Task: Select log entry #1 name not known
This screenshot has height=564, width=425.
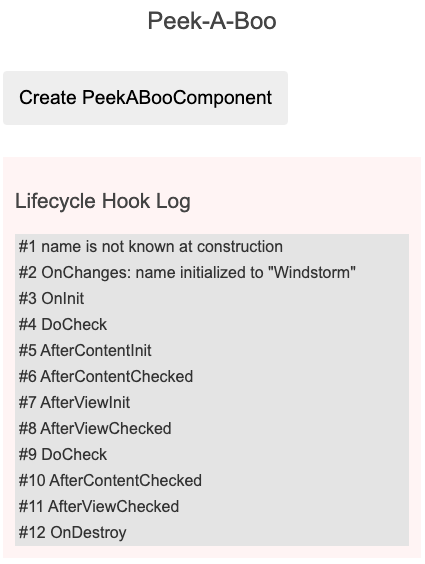Action: [x=151, y=247]
